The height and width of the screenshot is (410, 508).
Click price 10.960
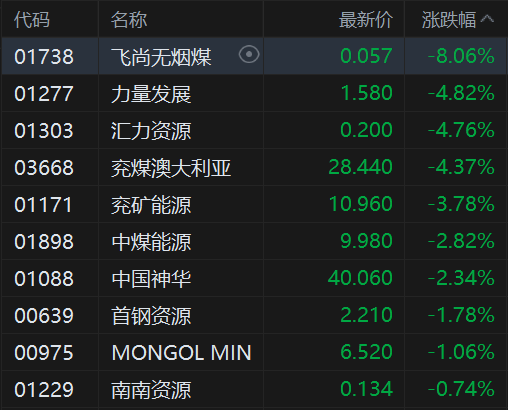point(361,204)
